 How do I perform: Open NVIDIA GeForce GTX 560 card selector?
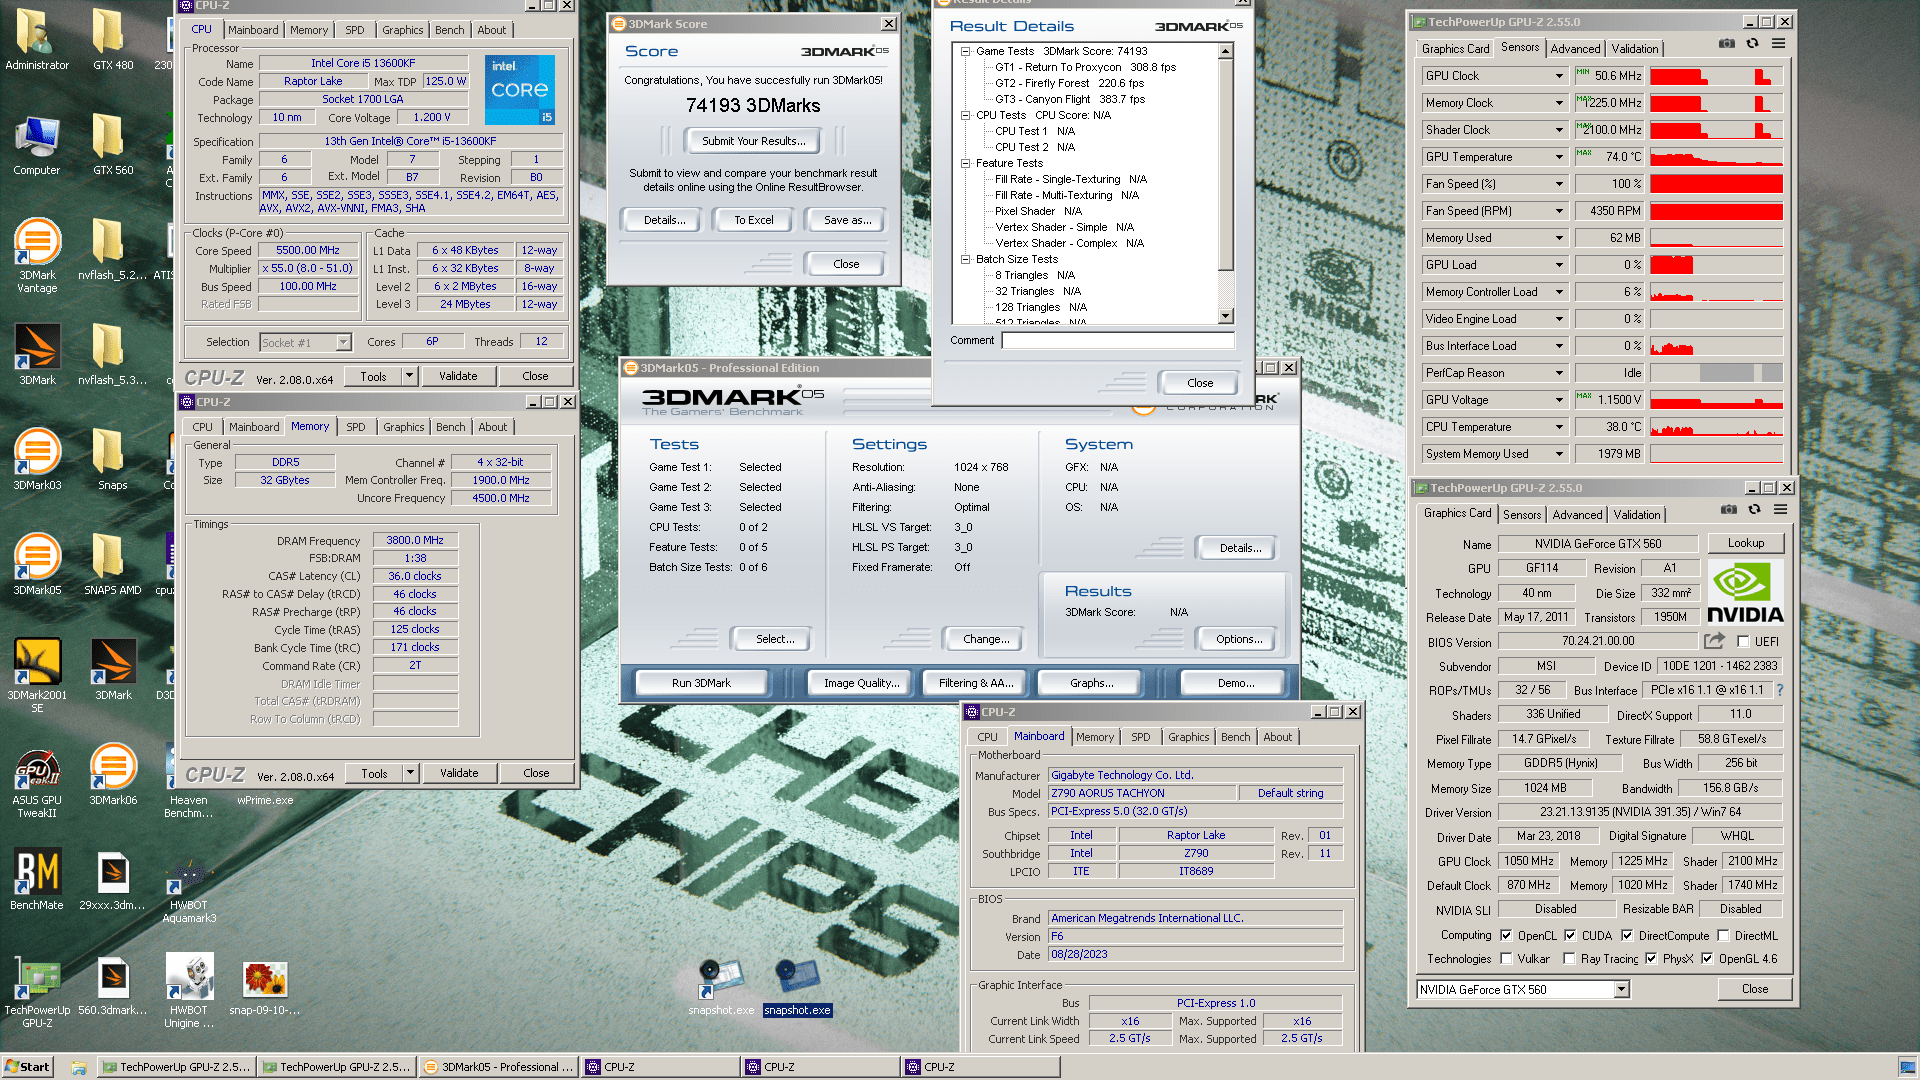(x=1523, y=989)
